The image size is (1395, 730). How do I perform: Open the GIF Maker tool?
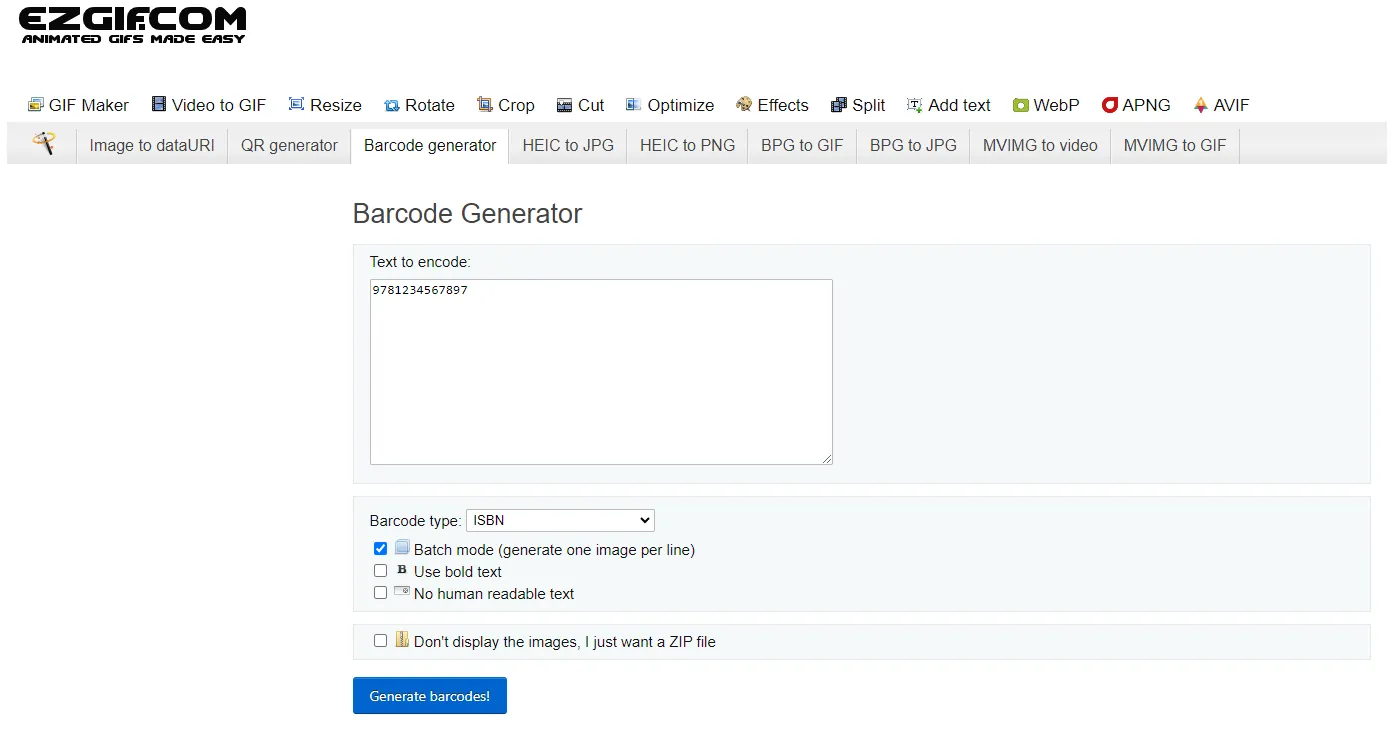point(78,105)
